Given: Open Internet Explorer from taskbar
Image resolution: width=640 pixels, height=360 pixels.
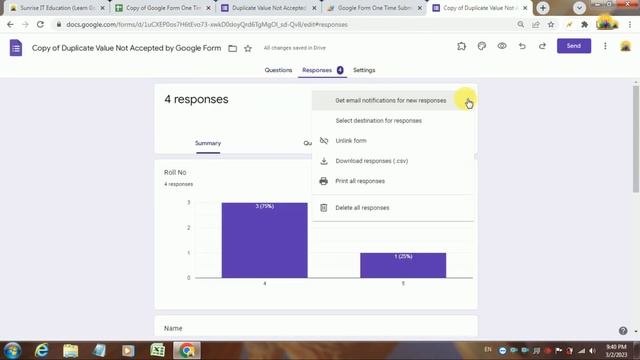Looking at the screenshot, I should [x=41, y=351].
